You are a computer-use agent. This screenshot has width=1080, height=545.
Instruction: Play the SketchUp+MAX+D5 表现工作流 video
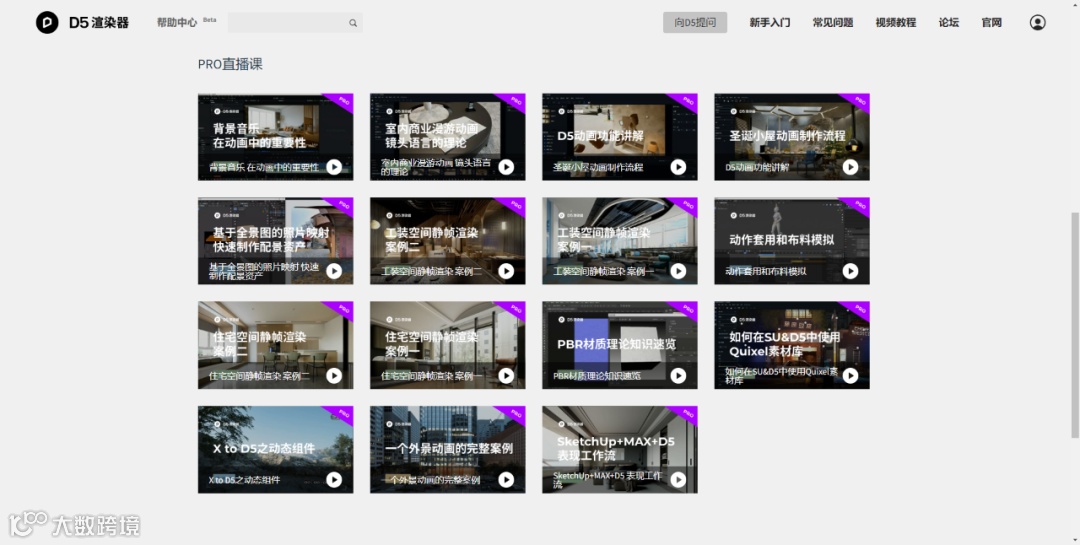click(x=678, y=480)
